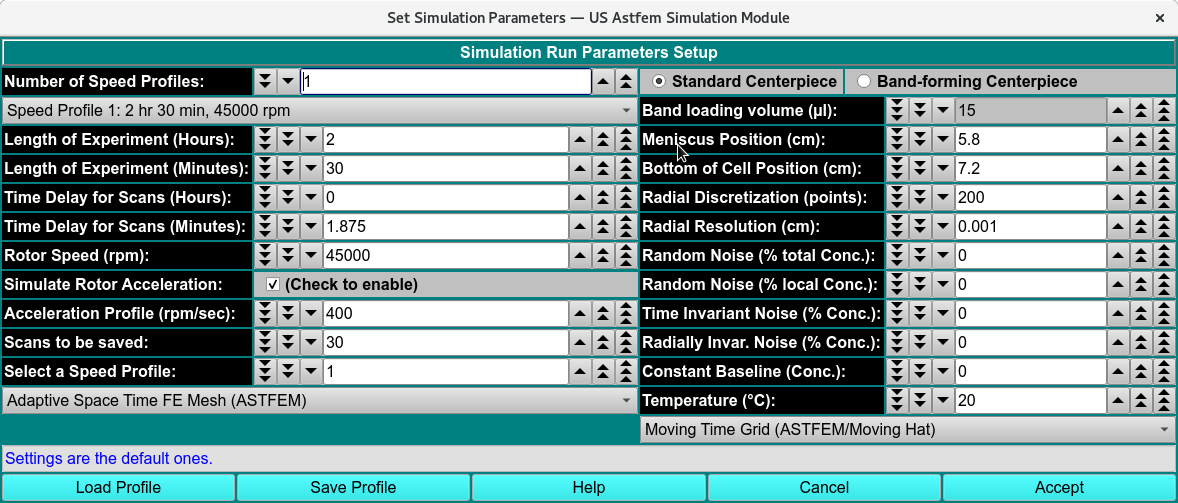Click double up arrow for Number of Speed Profiles
The height and width of the screenshot is (503, 1178).
tap(626, 81)
